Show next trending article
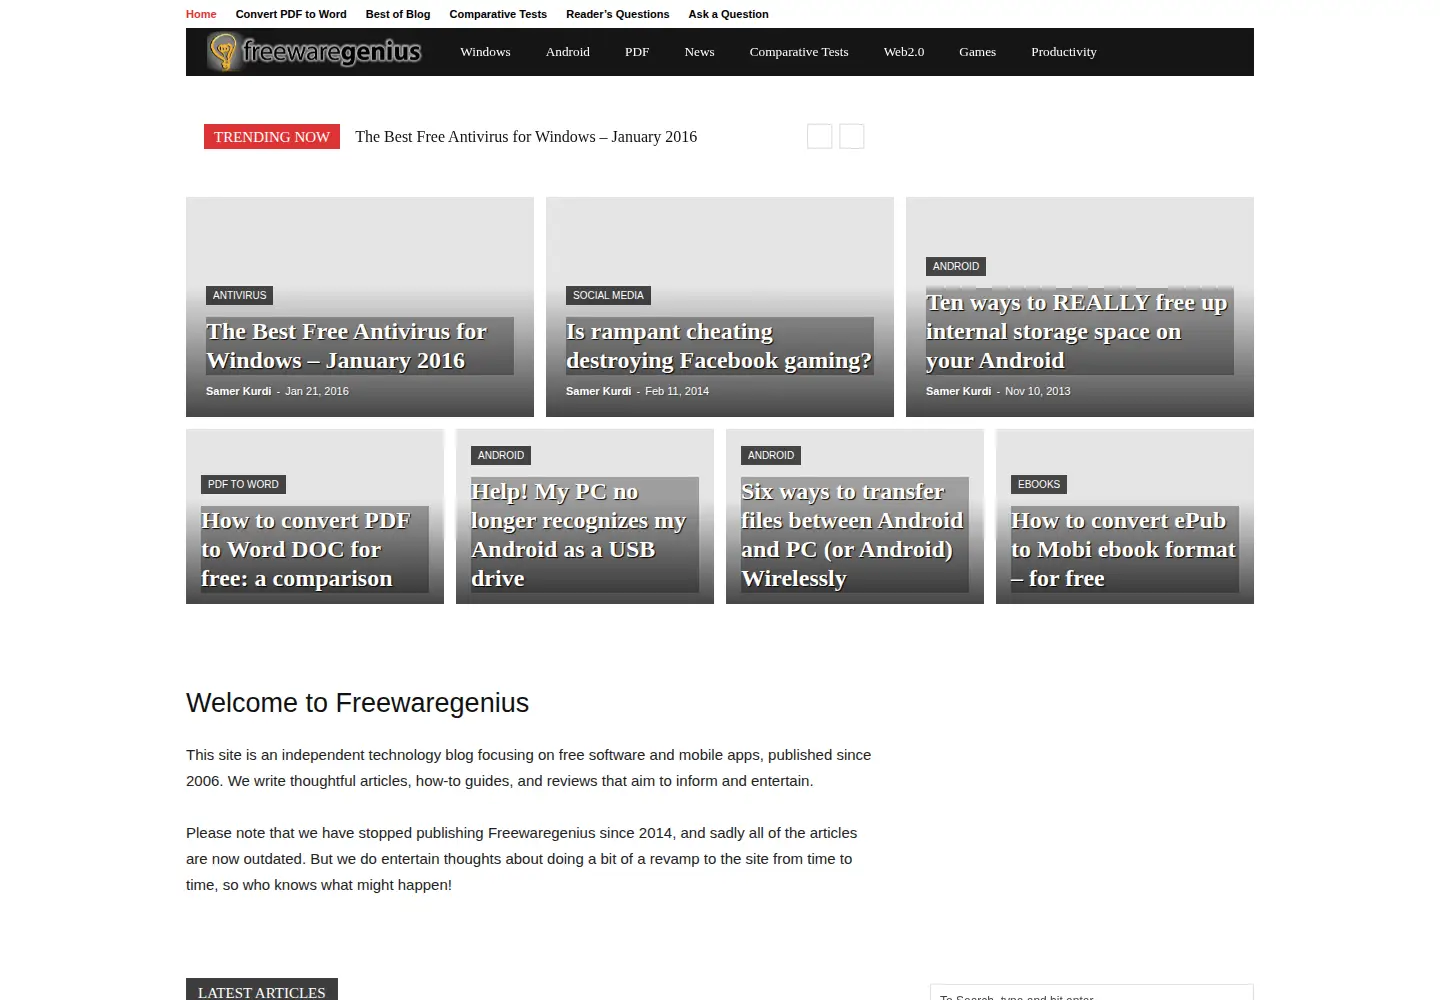1440x1000 pixels. pyautogui.click(x=851, y=136)
